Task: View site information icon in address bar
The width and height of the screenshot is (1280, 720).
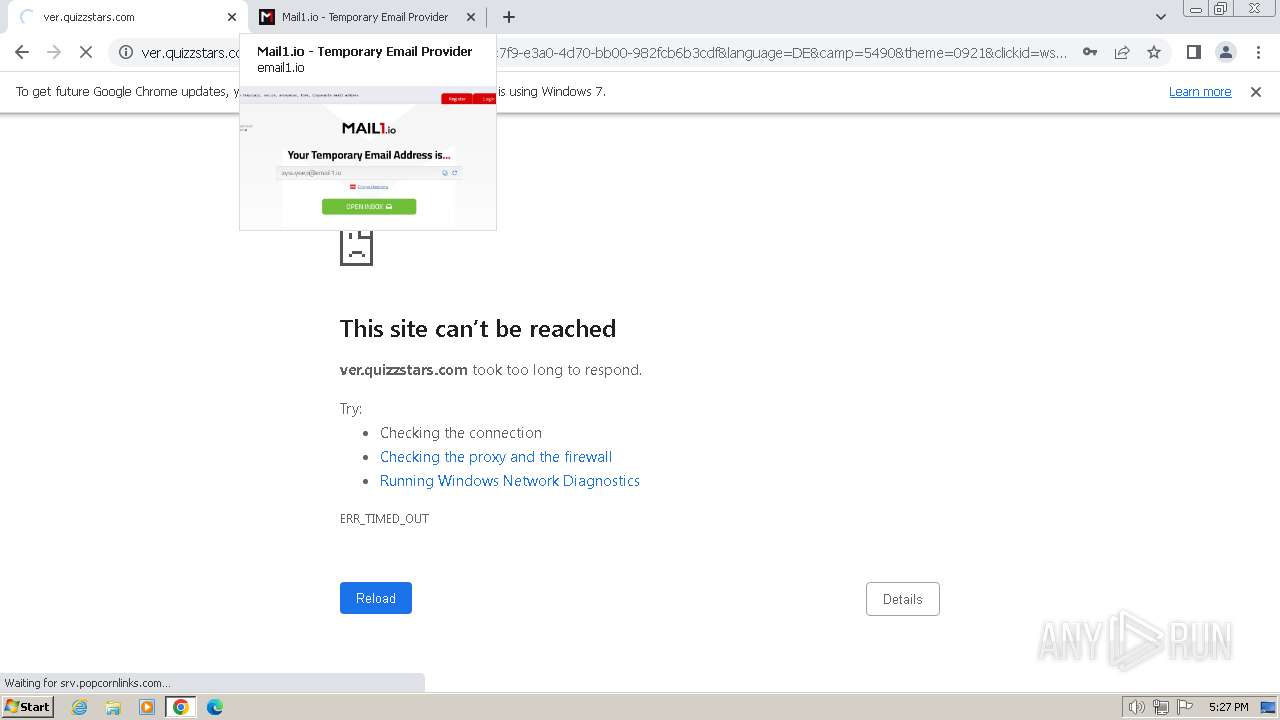Action: [126, 52]
